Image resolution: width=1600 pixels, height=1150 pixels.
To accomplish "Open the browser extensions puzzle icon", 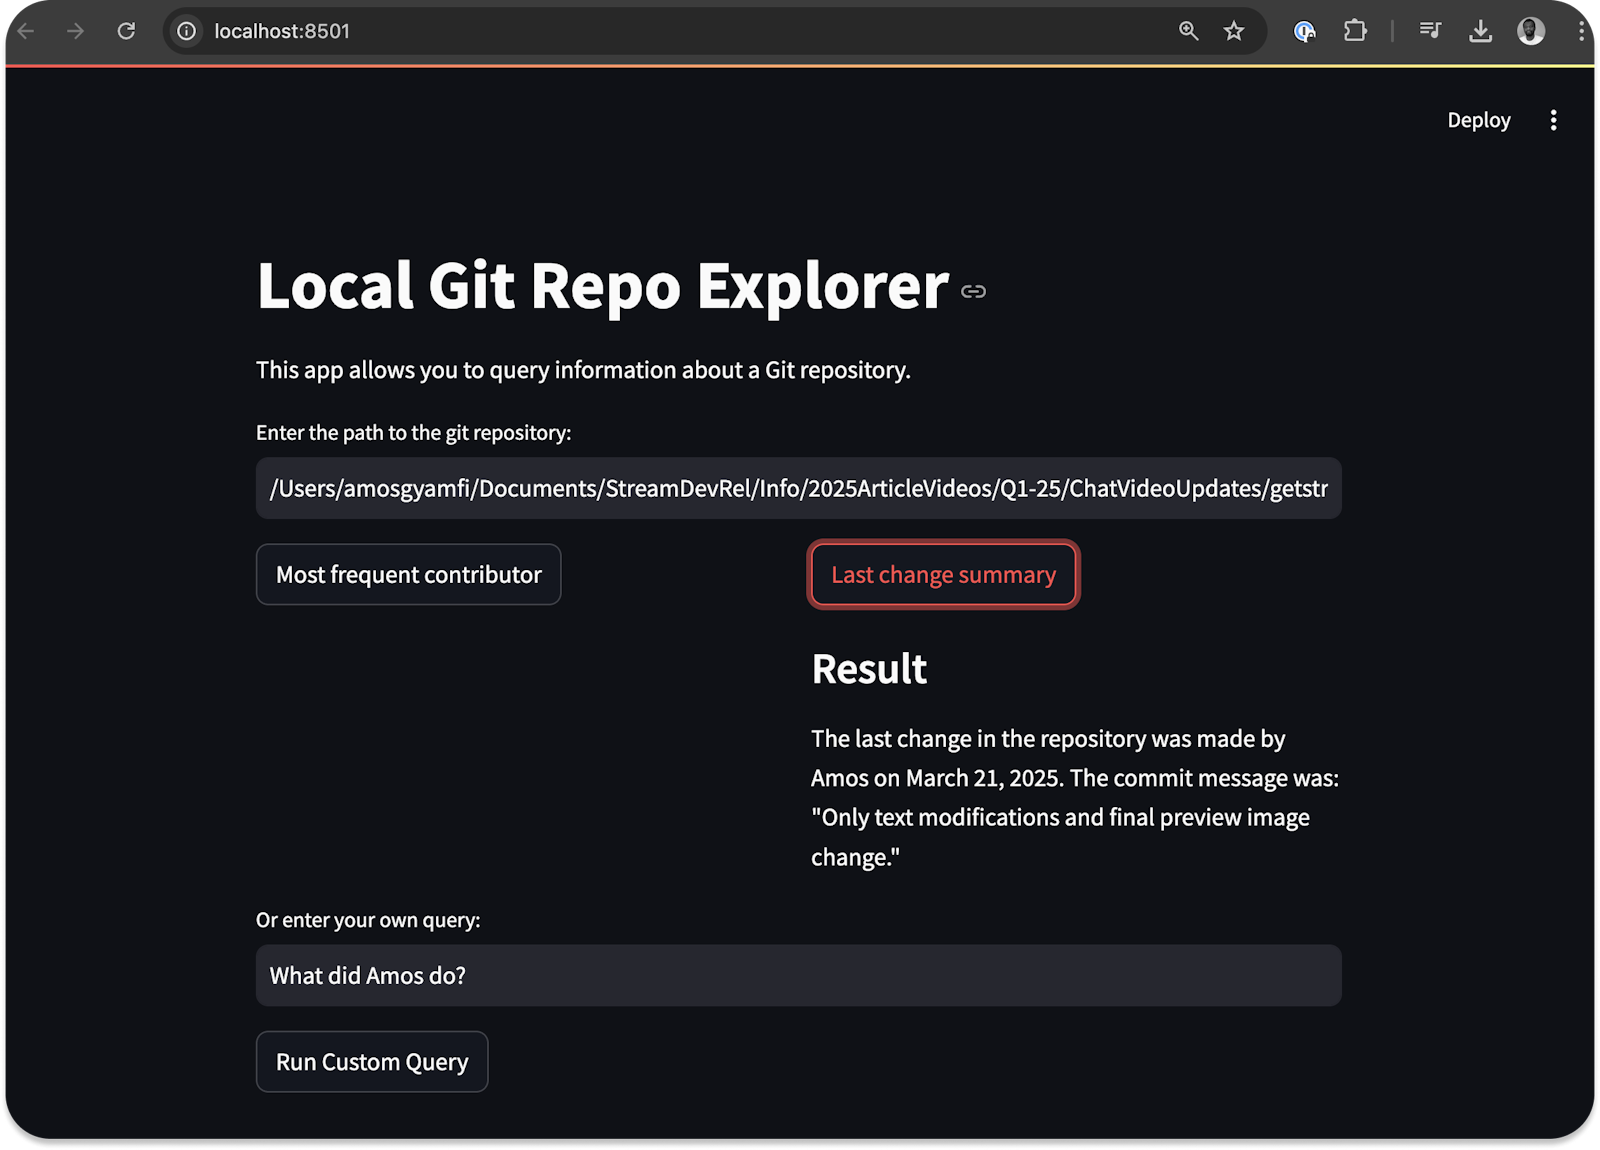I will click(1356, 31).
